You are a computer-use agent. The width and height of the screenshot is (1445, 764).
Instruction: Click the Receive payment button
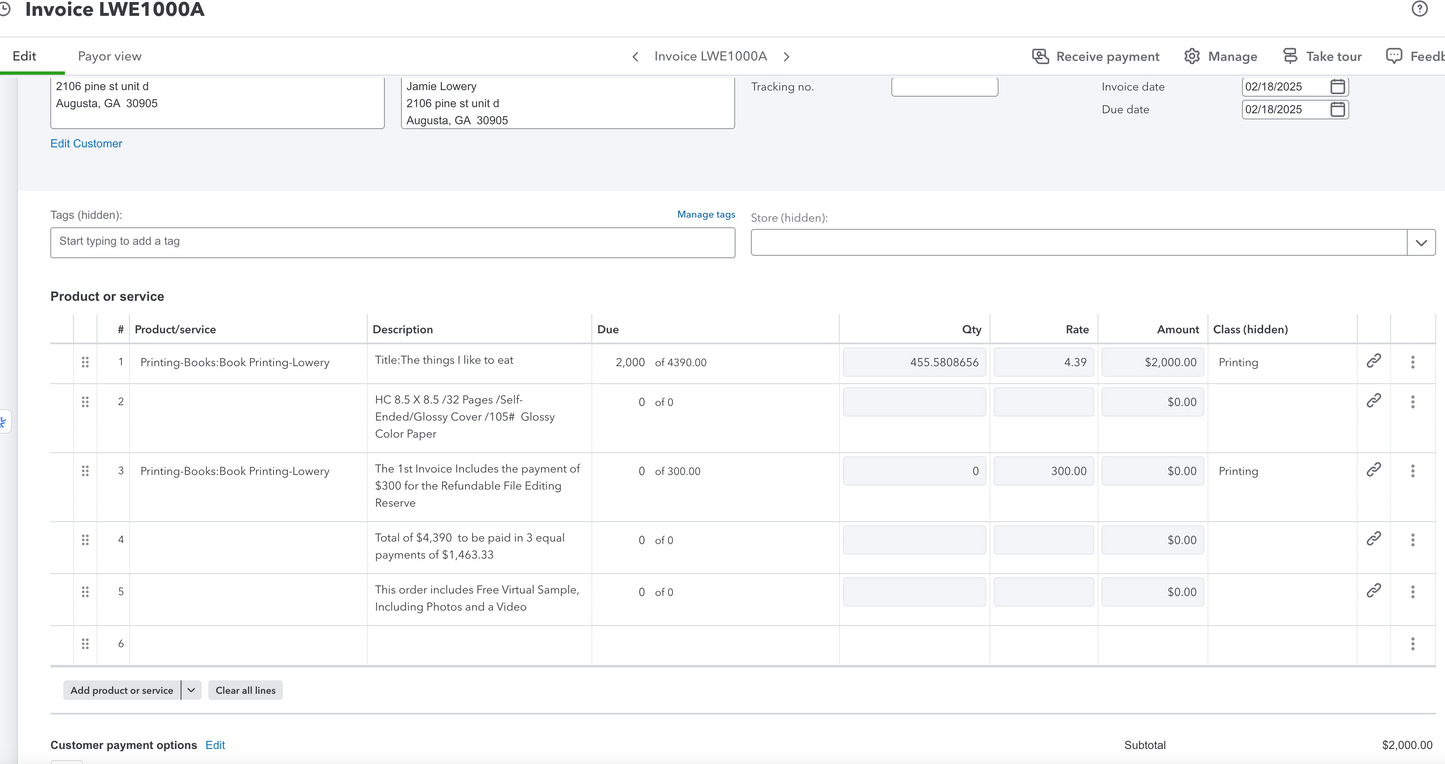[1096, 56]
